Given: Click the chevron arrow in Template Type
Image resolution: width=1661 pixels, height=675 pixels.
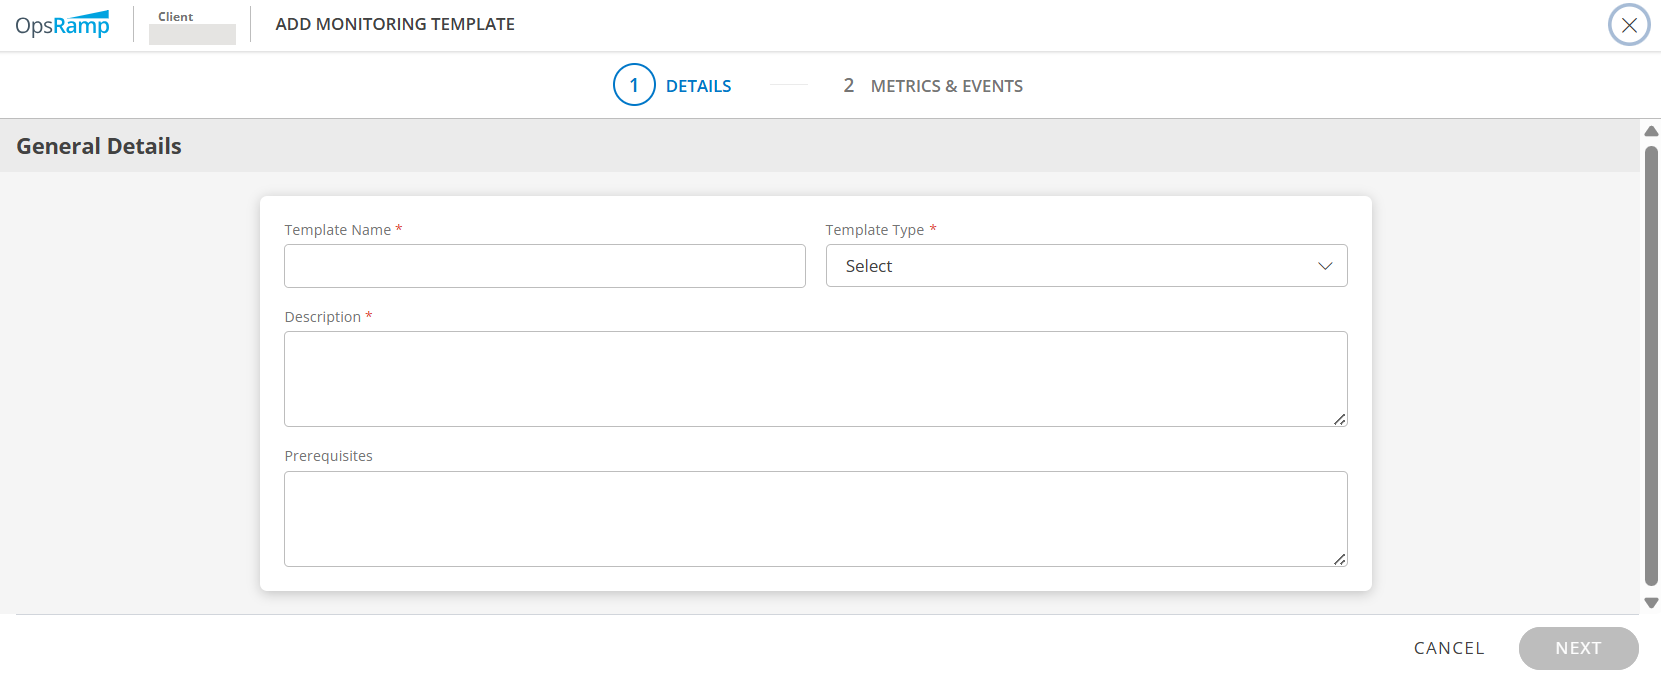Looking at the screenshot, I should (1325, 266).
